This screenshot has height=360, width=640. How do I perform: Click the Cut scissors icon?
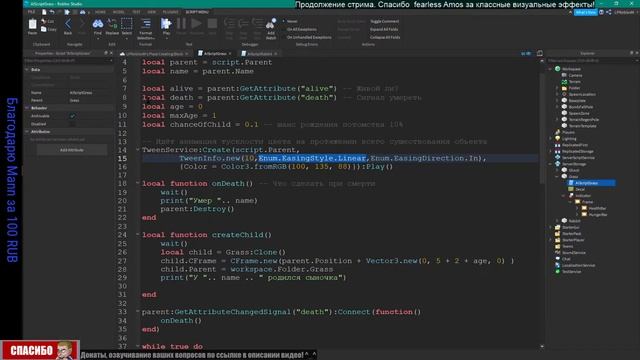[x=44, y=21]
